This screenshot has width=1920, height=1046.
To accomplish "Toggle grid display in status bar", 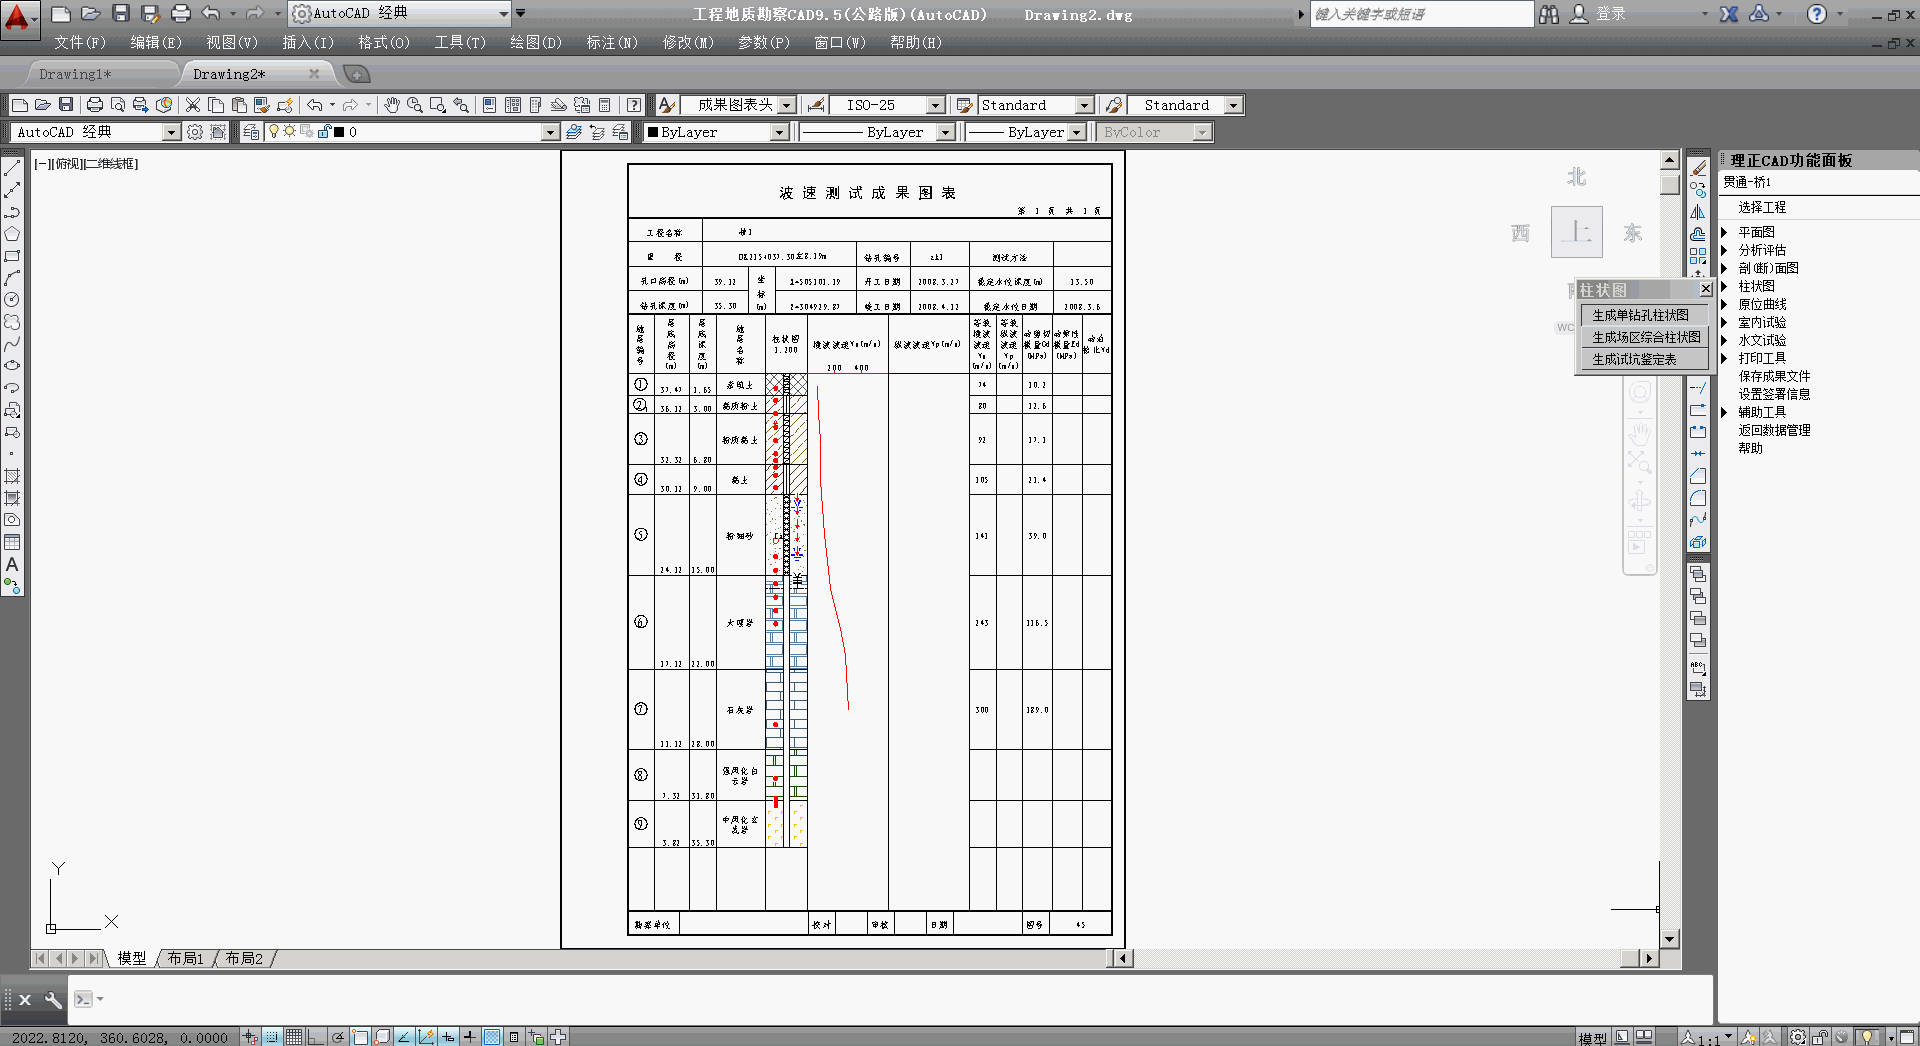I will click(294, 1037).
